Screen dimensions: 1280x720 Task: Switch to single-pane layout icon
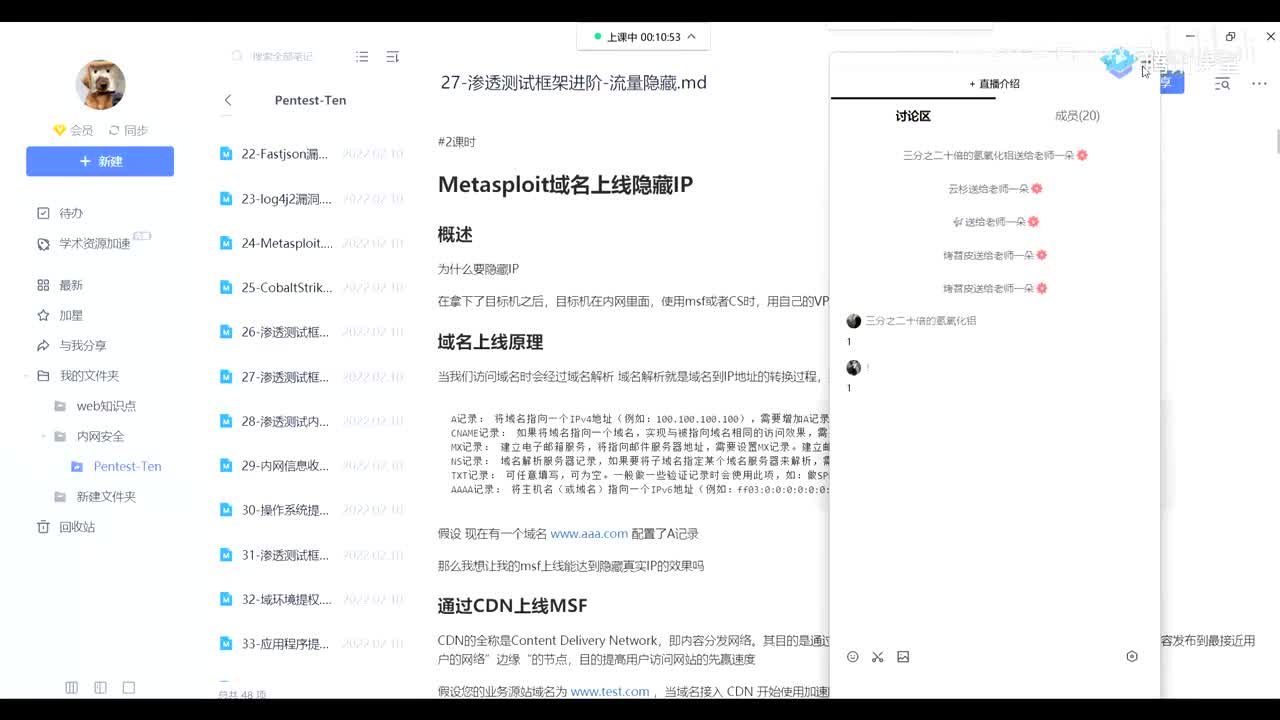click(129, 688)
